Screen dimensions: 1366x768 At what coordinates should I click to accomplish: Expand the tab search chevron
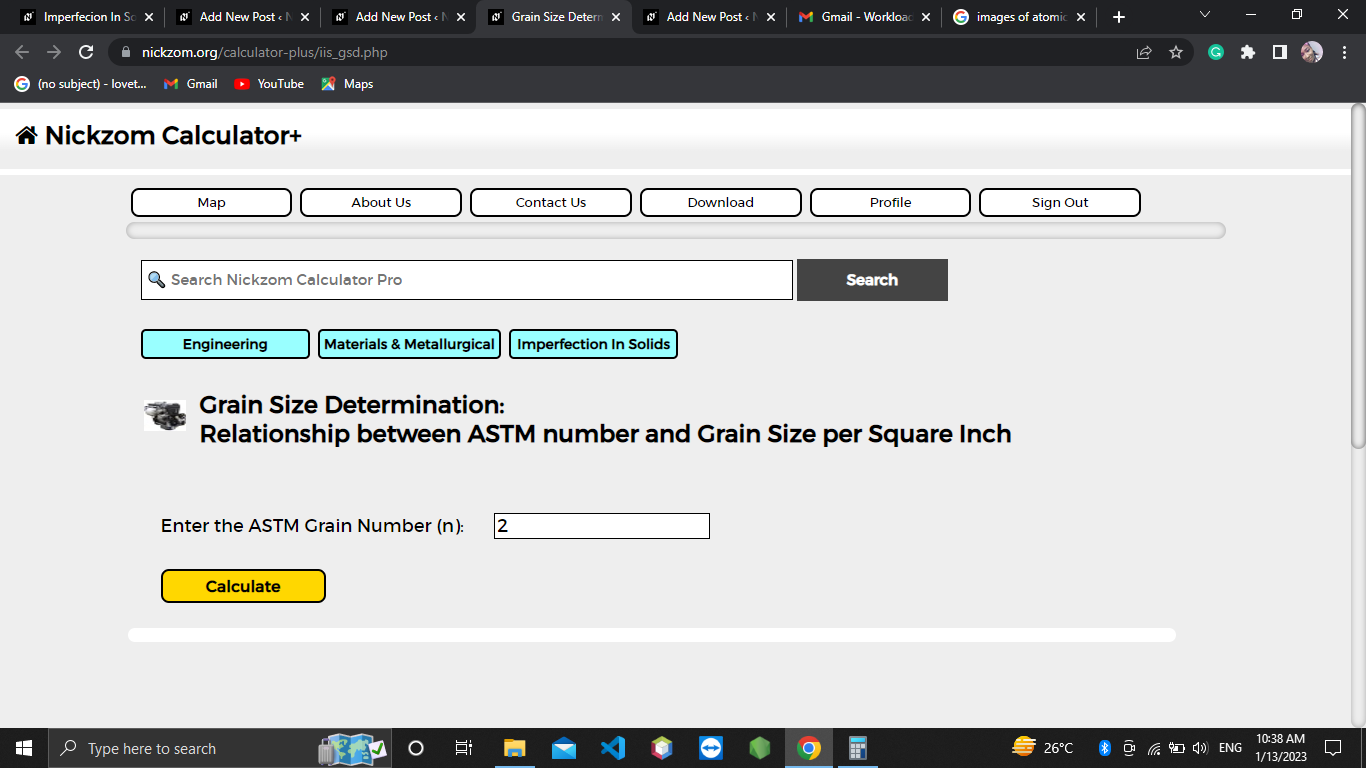pos(1204,15)
